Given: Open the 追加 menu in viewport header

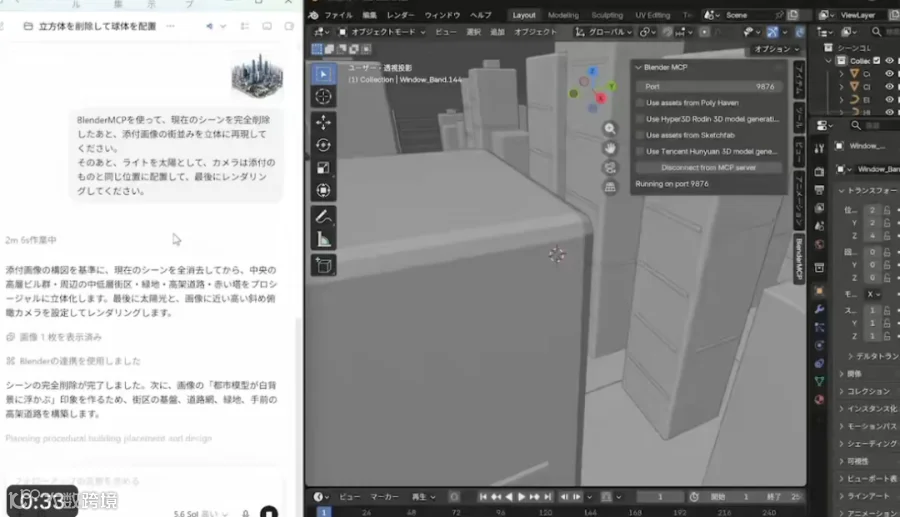Looking at the screenshot, I should 497,32.
